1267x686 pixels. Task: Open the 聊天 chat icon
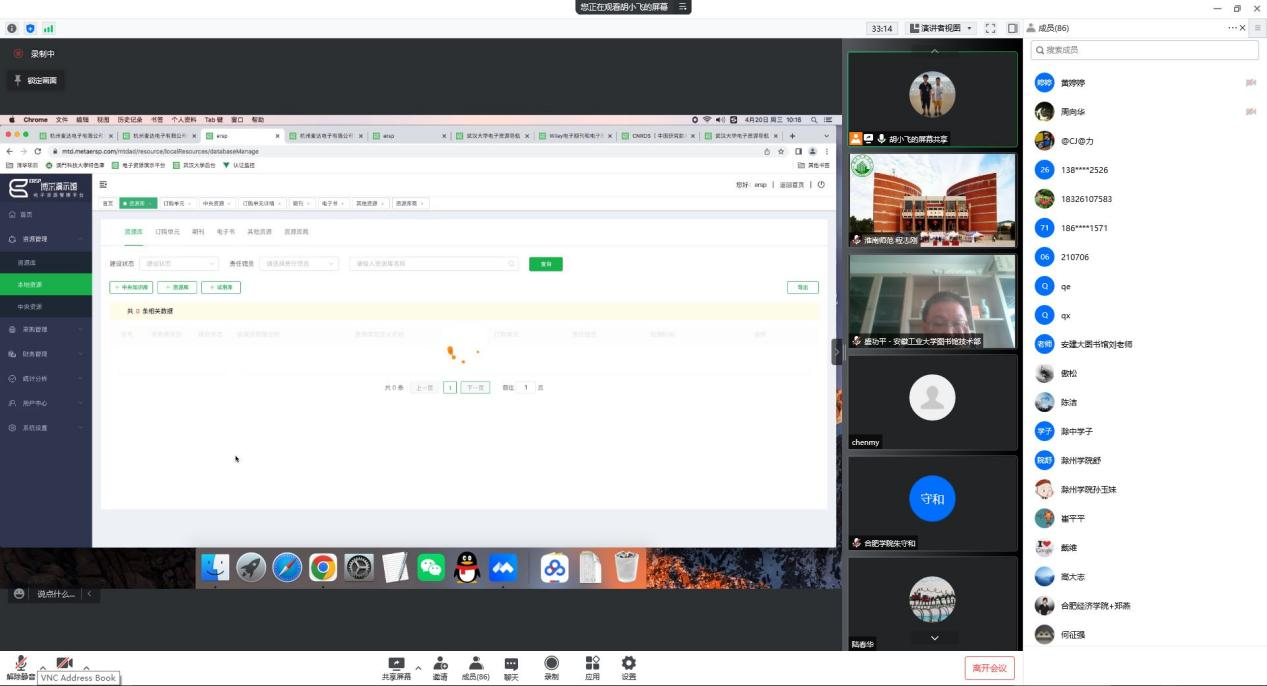click(511, 668)
